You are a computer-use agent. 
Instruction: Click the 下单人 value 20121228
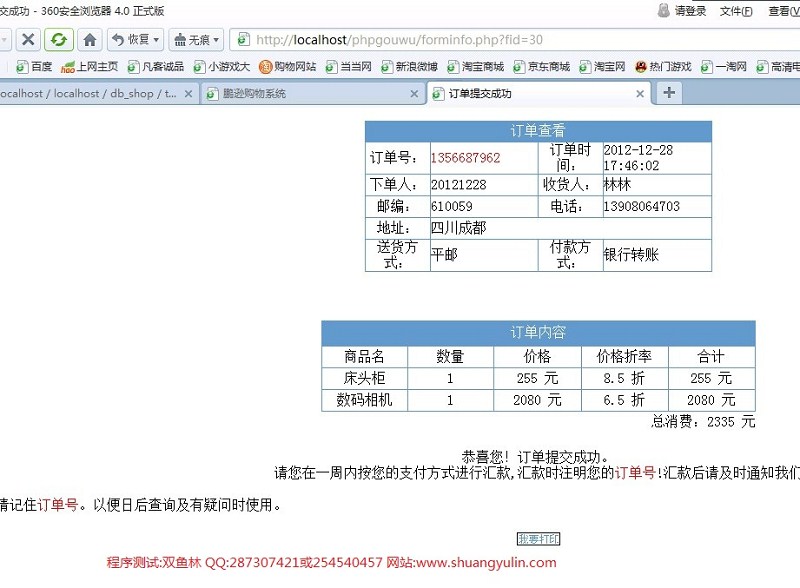click(459, 185)
